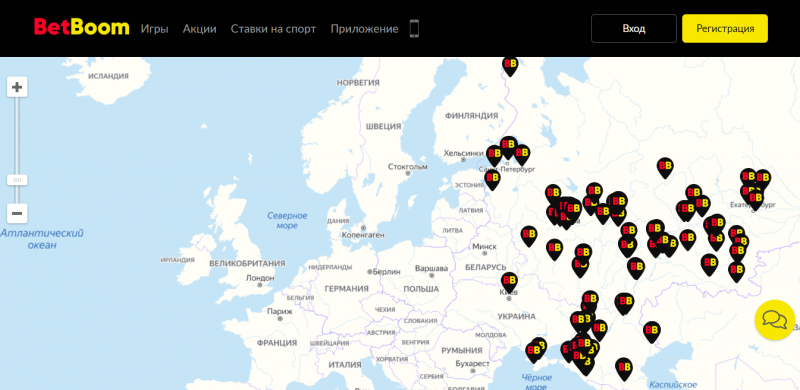Open the Приложение link

point(364,29)
